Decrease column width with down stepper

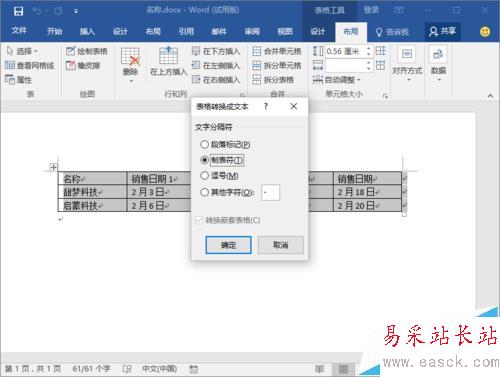click(x=369, y=69)
